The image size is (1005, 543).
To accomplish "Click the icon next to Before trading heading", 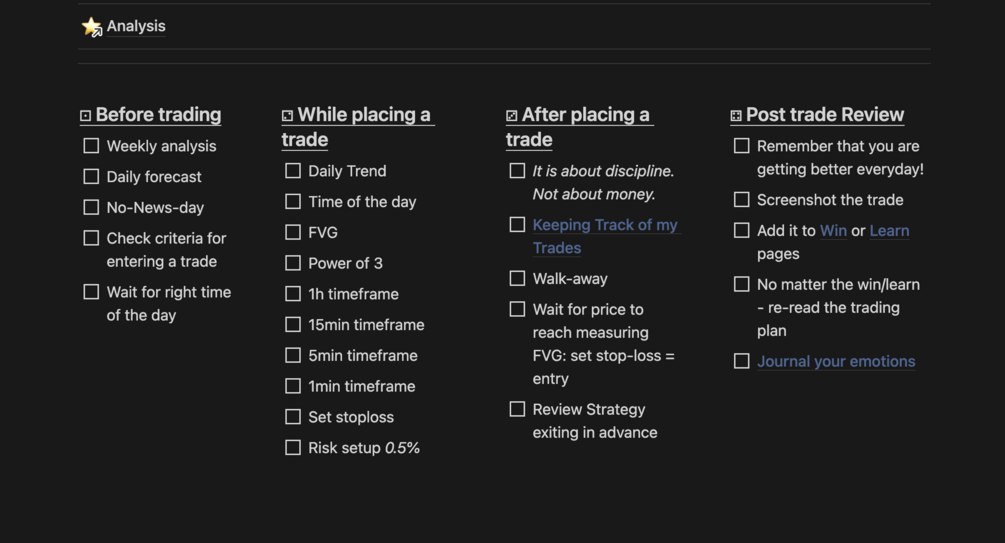I will click(86, 116).
